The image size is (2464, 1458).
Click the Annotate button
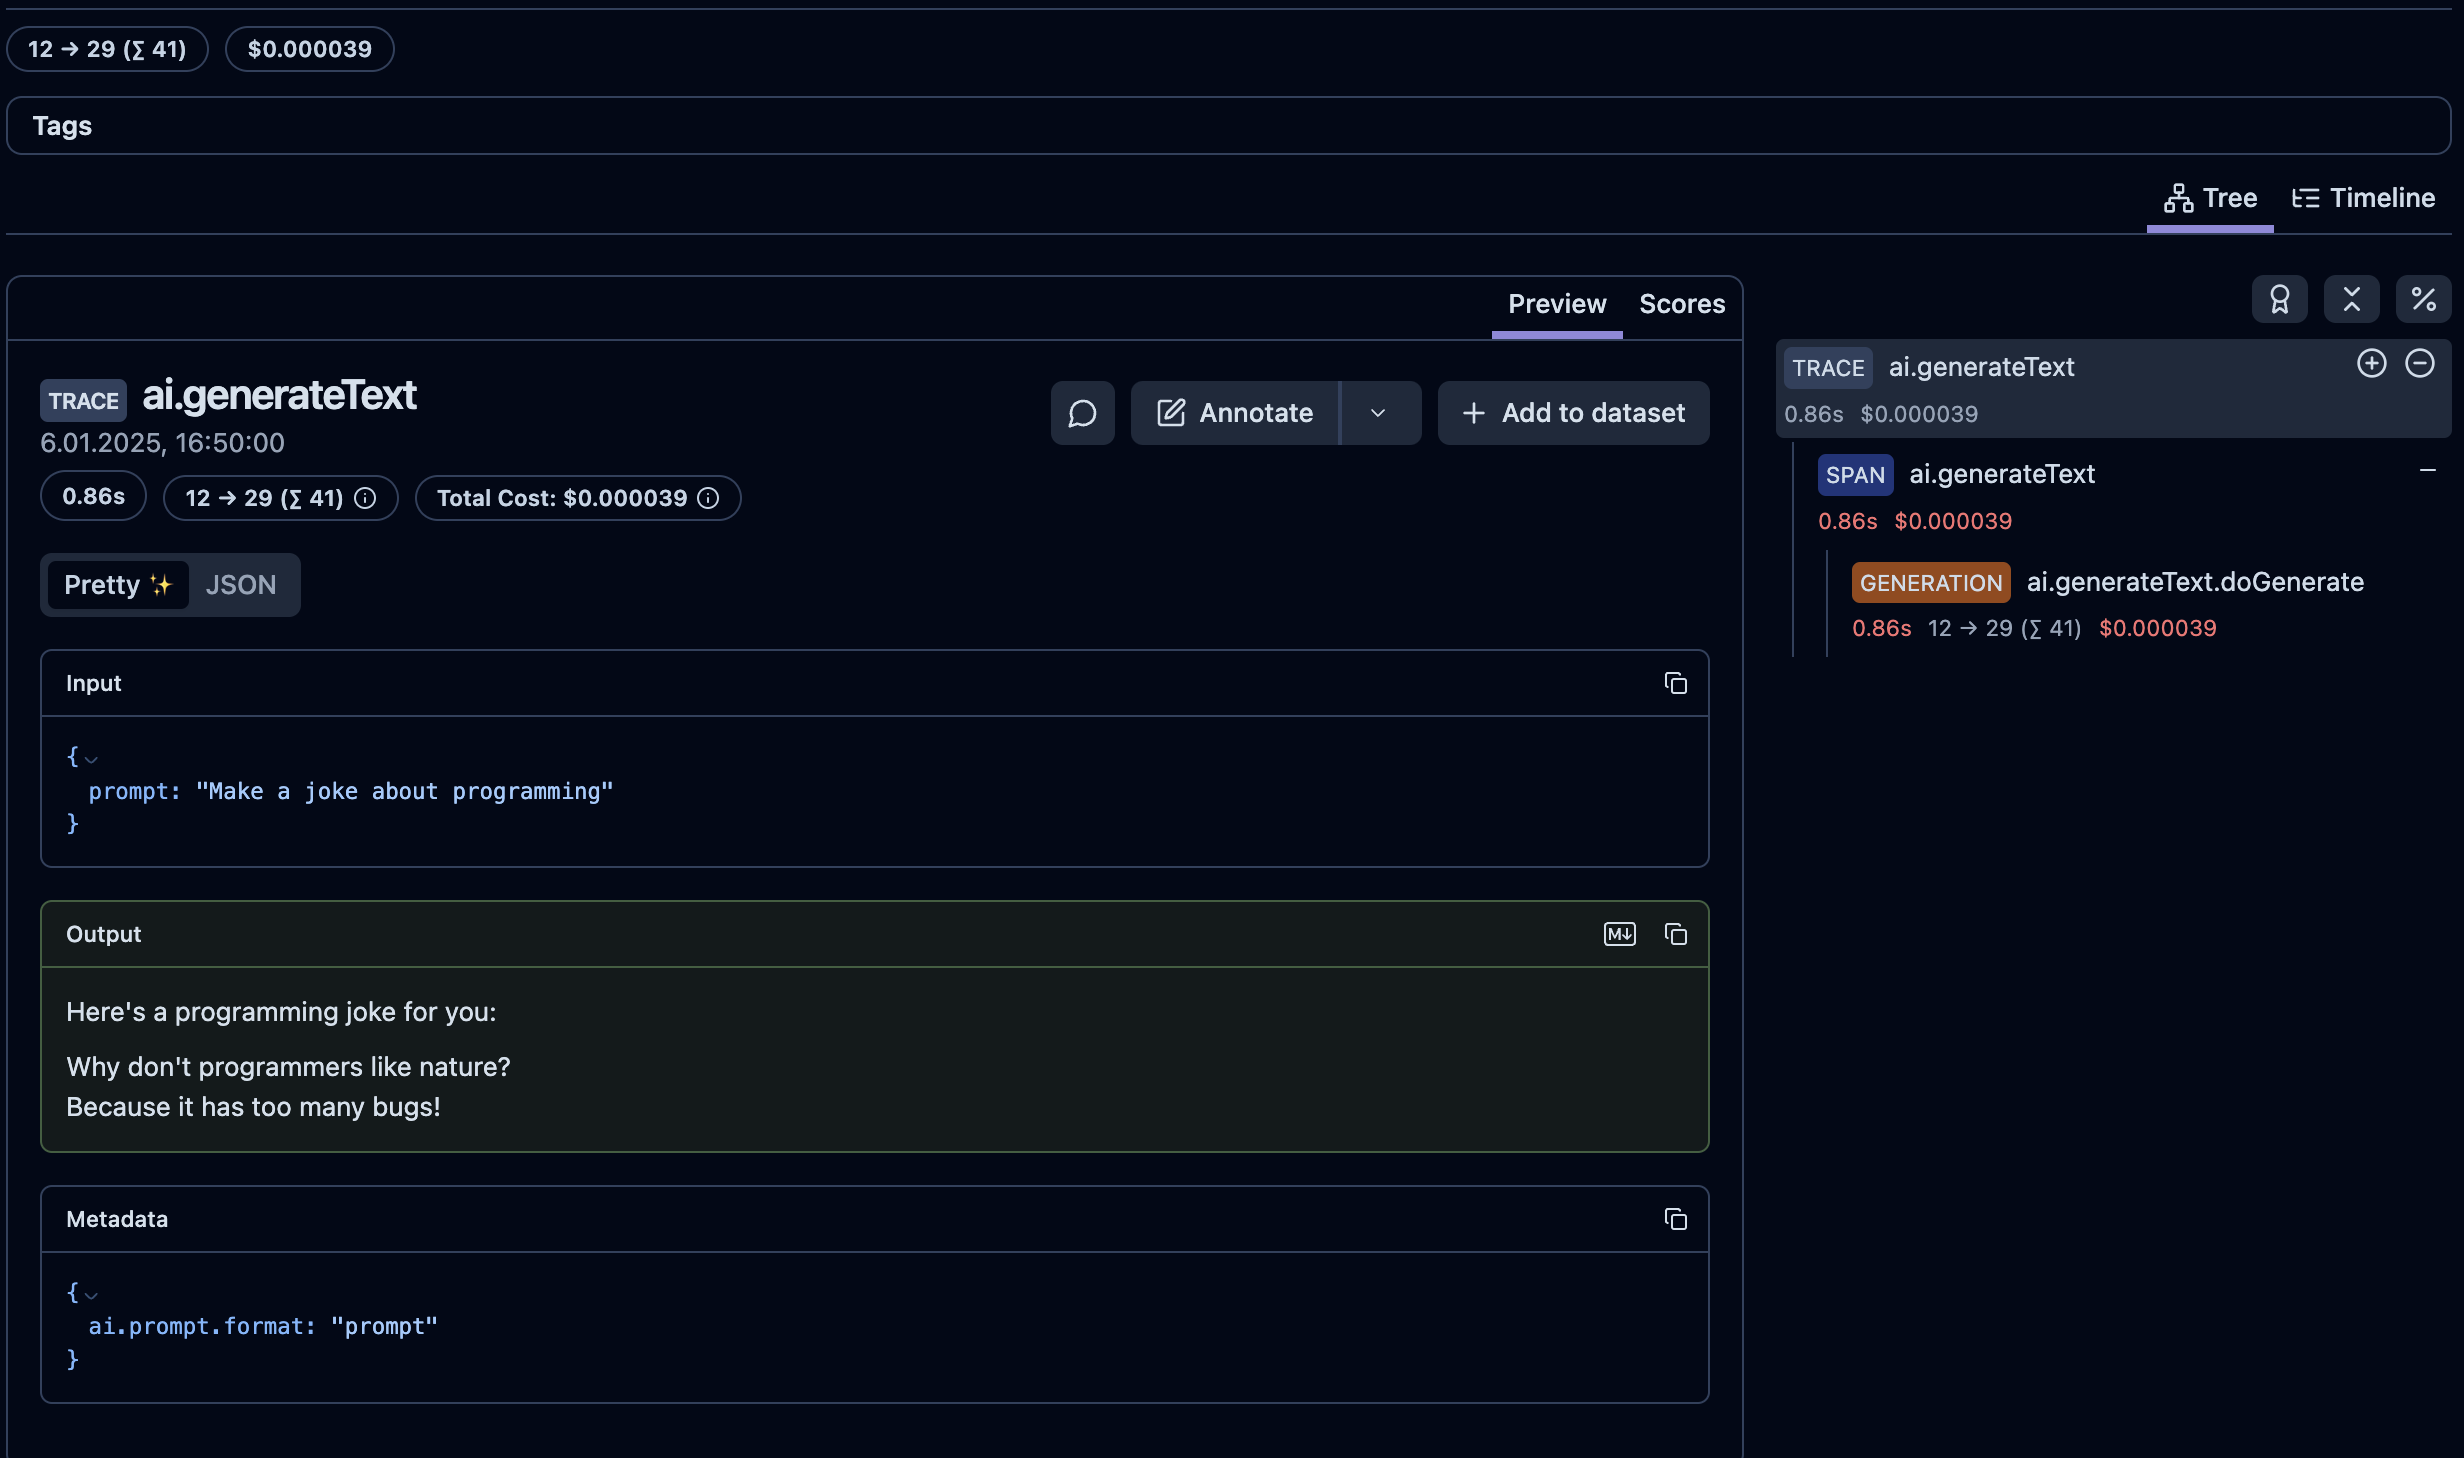point(1235,413)
